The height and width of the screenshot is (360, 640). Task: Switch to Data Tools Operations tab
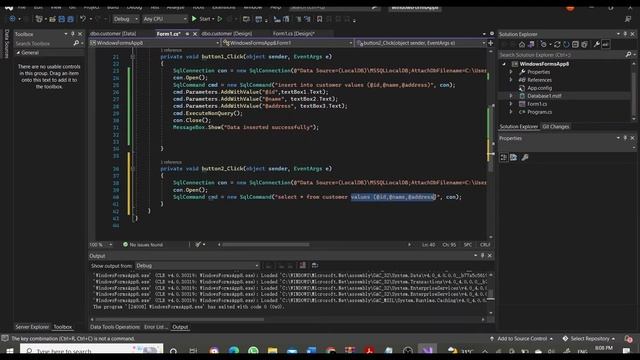coord(115,327)
